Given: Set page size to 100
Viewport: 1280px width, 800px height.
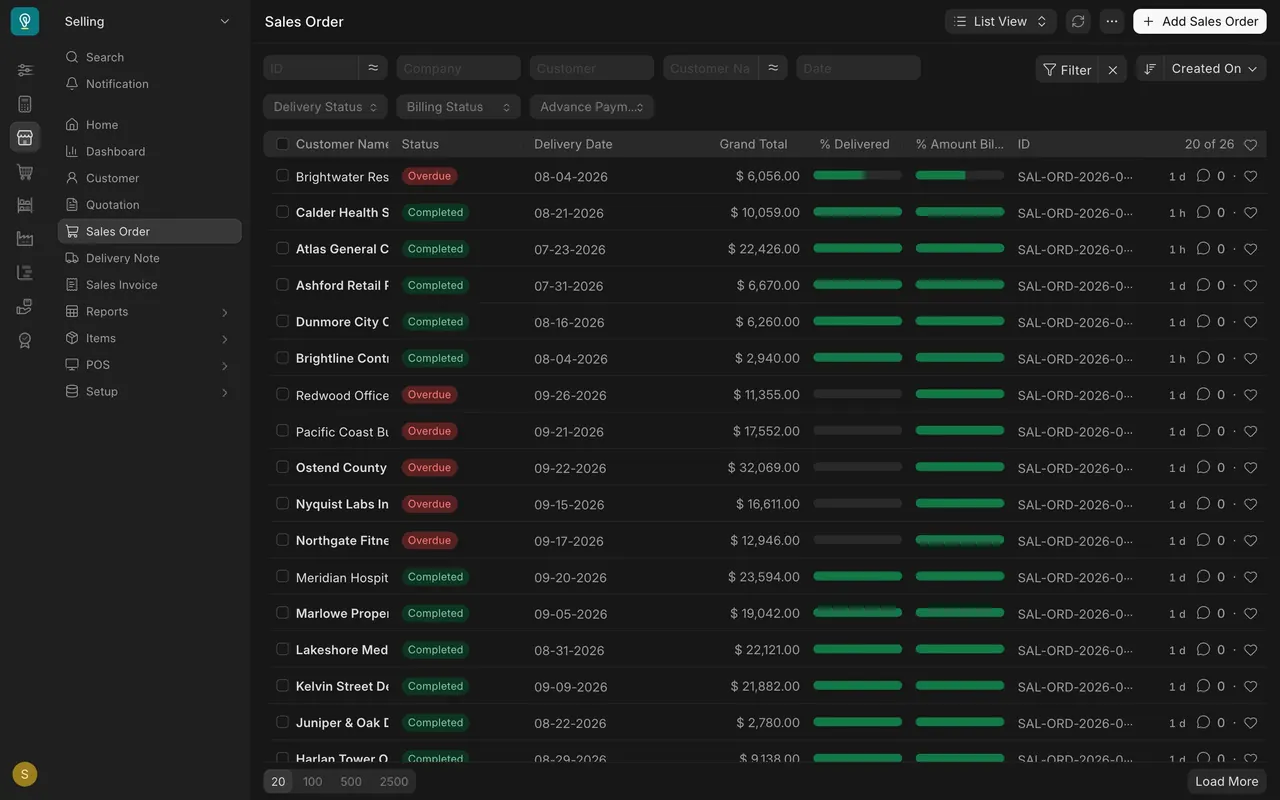Looking at the screenshot, I should (313, 781).
